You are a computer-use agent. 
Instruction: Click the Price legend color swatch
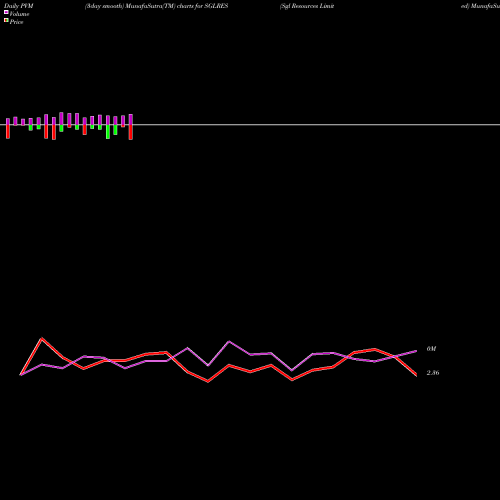pos(6,20)
